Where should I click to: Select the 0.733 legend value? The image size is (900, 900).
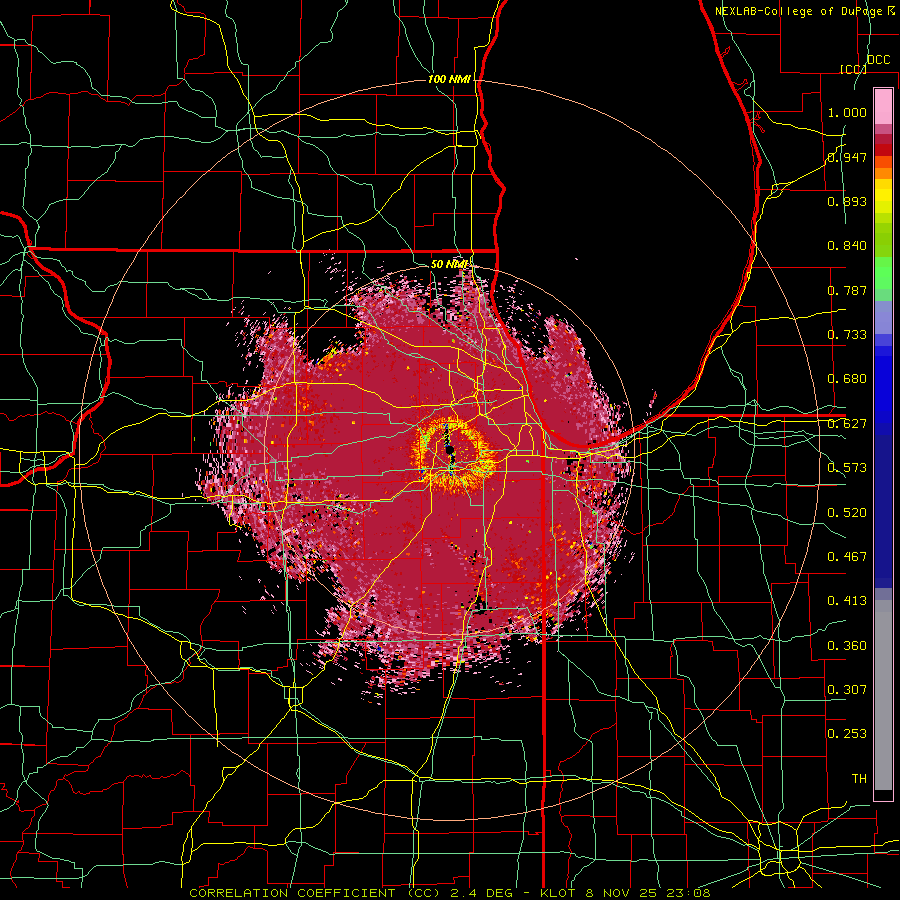tap(847, 335)
